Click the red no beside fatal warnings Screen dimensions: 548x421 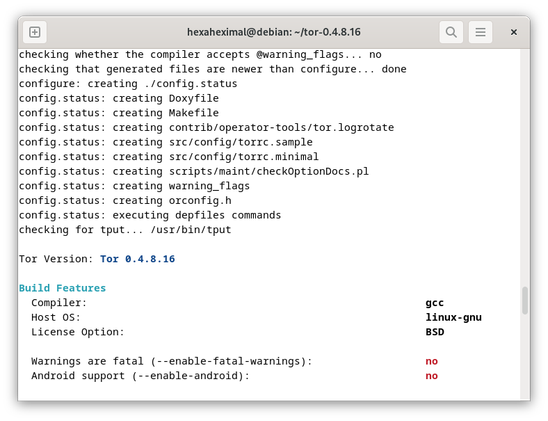pyautogui.click(x=432, y=361)
